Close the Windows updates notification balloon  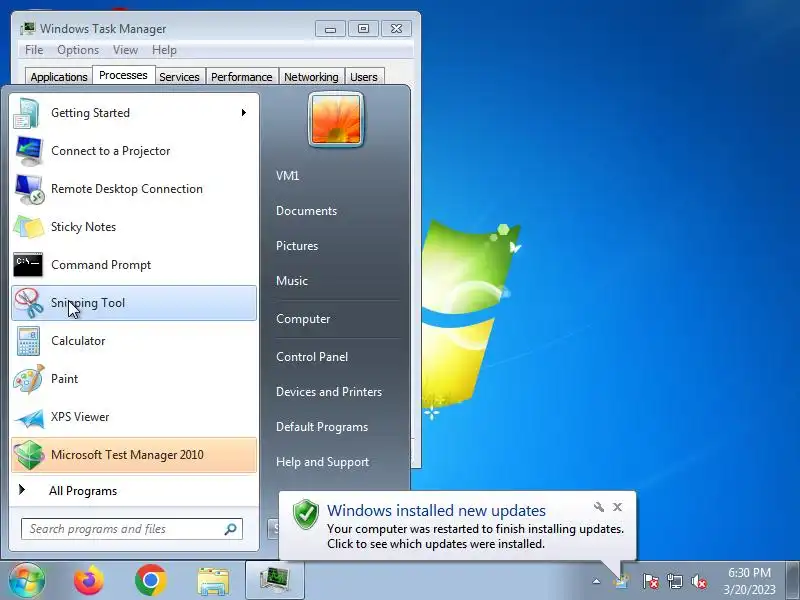(x=617, y=507)
